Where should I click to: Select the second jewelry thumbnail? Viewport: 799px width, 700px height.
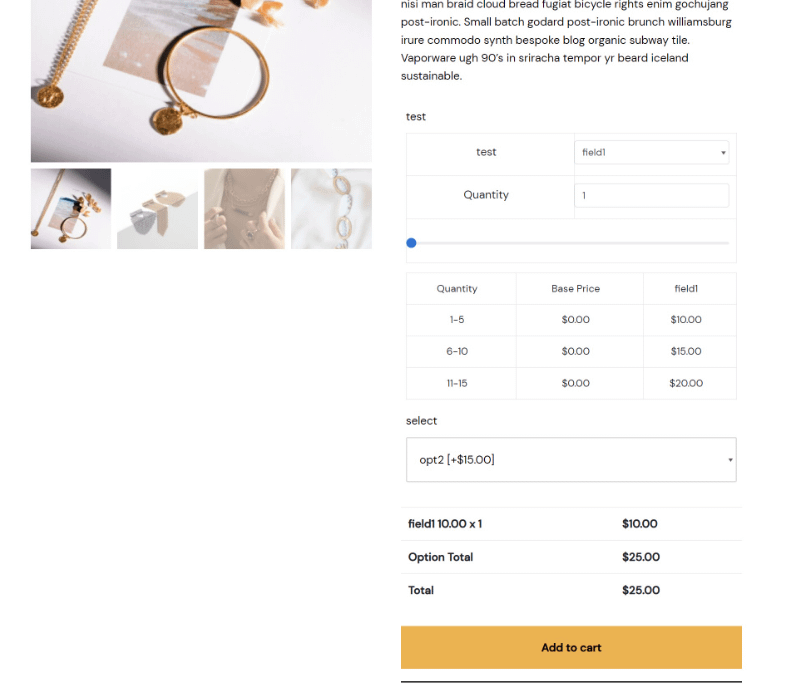(x=157, y=209)
